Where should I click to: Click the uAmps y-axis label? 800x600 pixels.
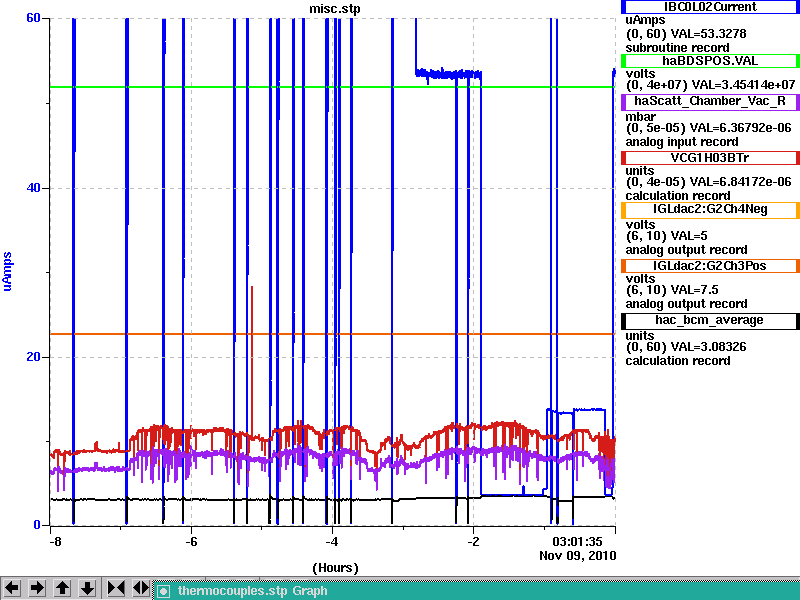(x=7, y=271)
